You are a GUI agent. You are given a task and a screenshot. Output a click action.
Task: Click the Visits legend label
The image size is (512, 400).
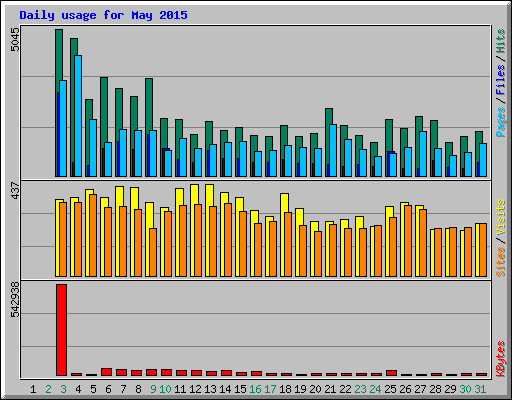coord(500,217)
